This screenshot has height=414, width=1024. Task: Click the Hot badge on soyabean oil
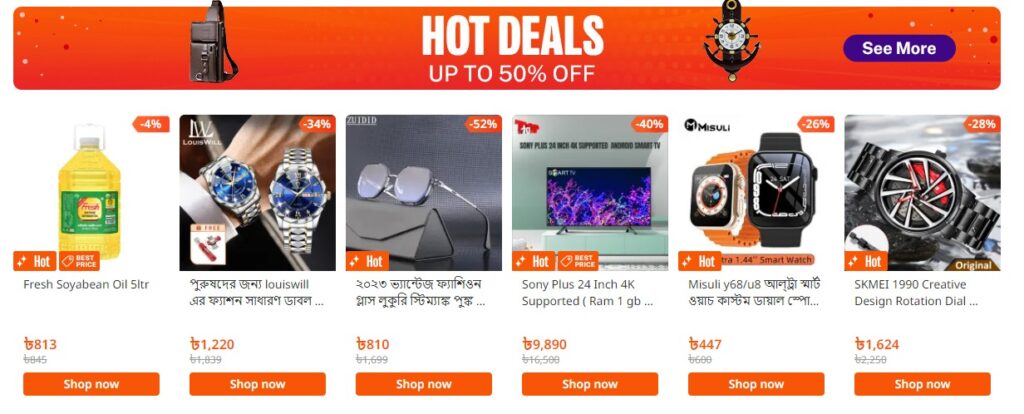pos(35,261)
